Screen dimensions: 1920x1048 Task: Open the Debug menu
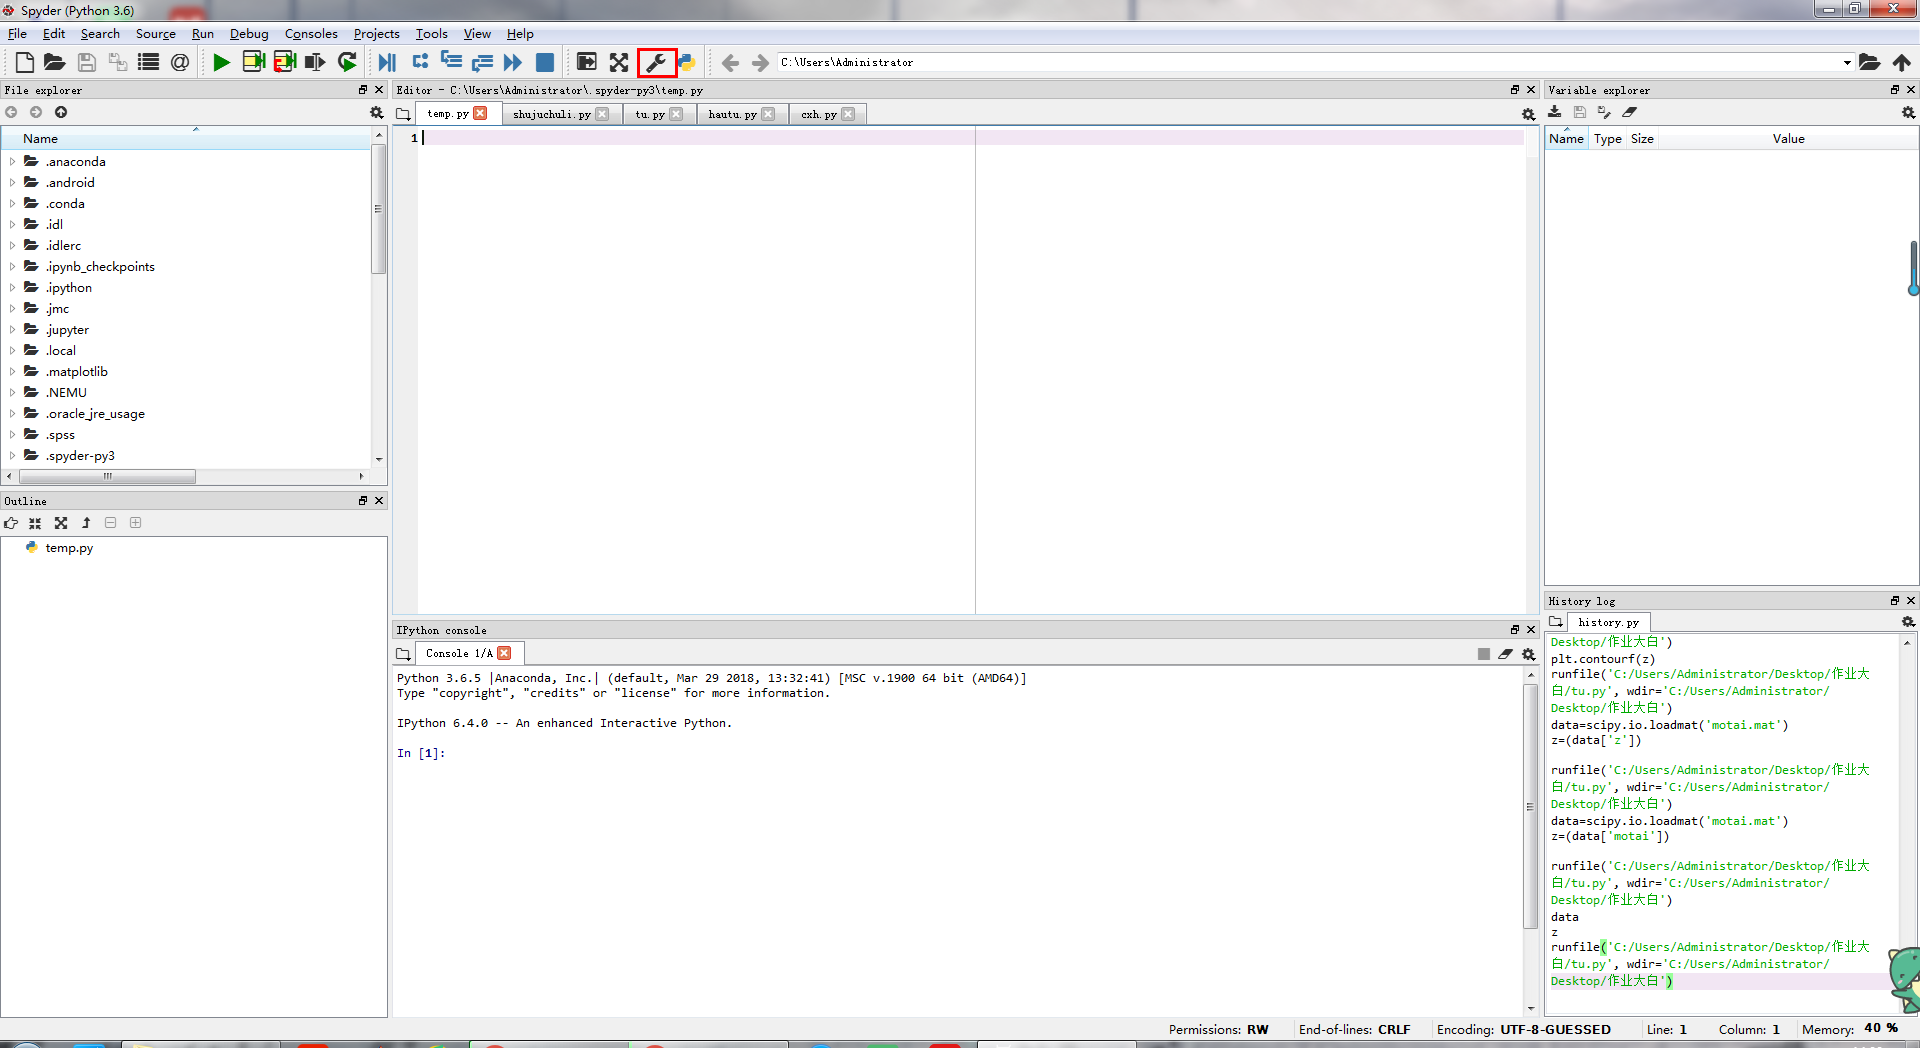point(249,33)
